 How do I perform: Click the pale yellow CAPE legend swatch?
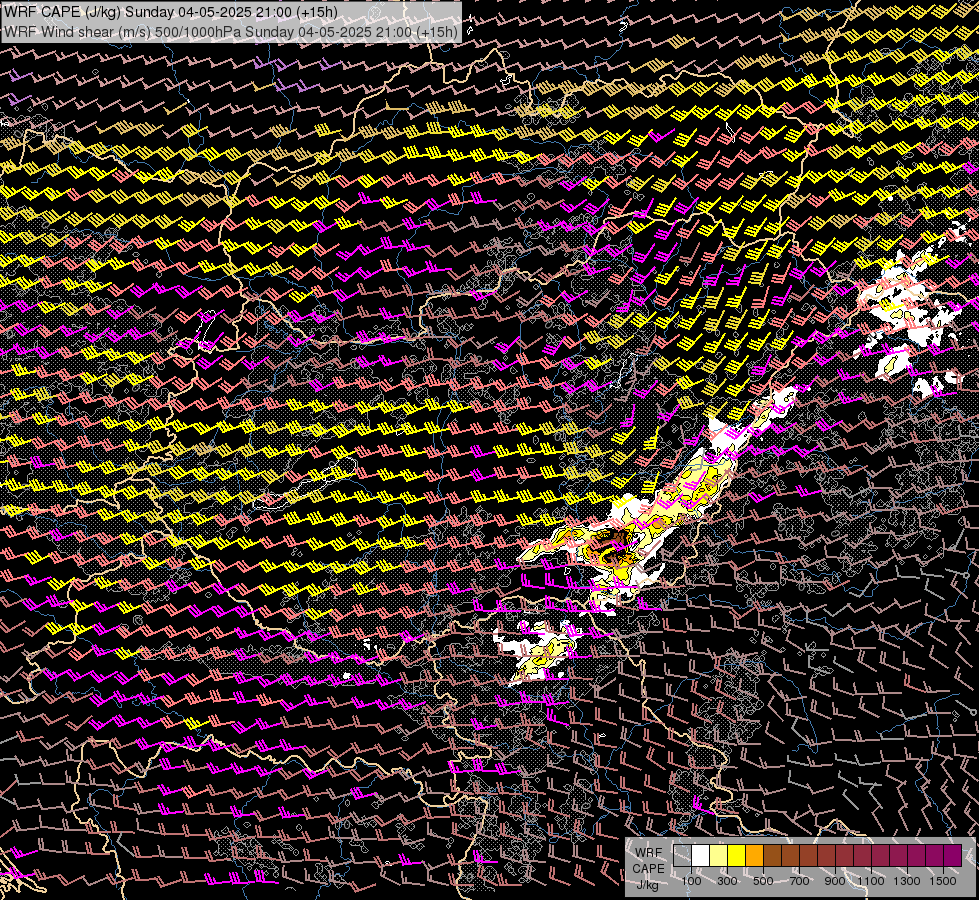tap(719, 855)
